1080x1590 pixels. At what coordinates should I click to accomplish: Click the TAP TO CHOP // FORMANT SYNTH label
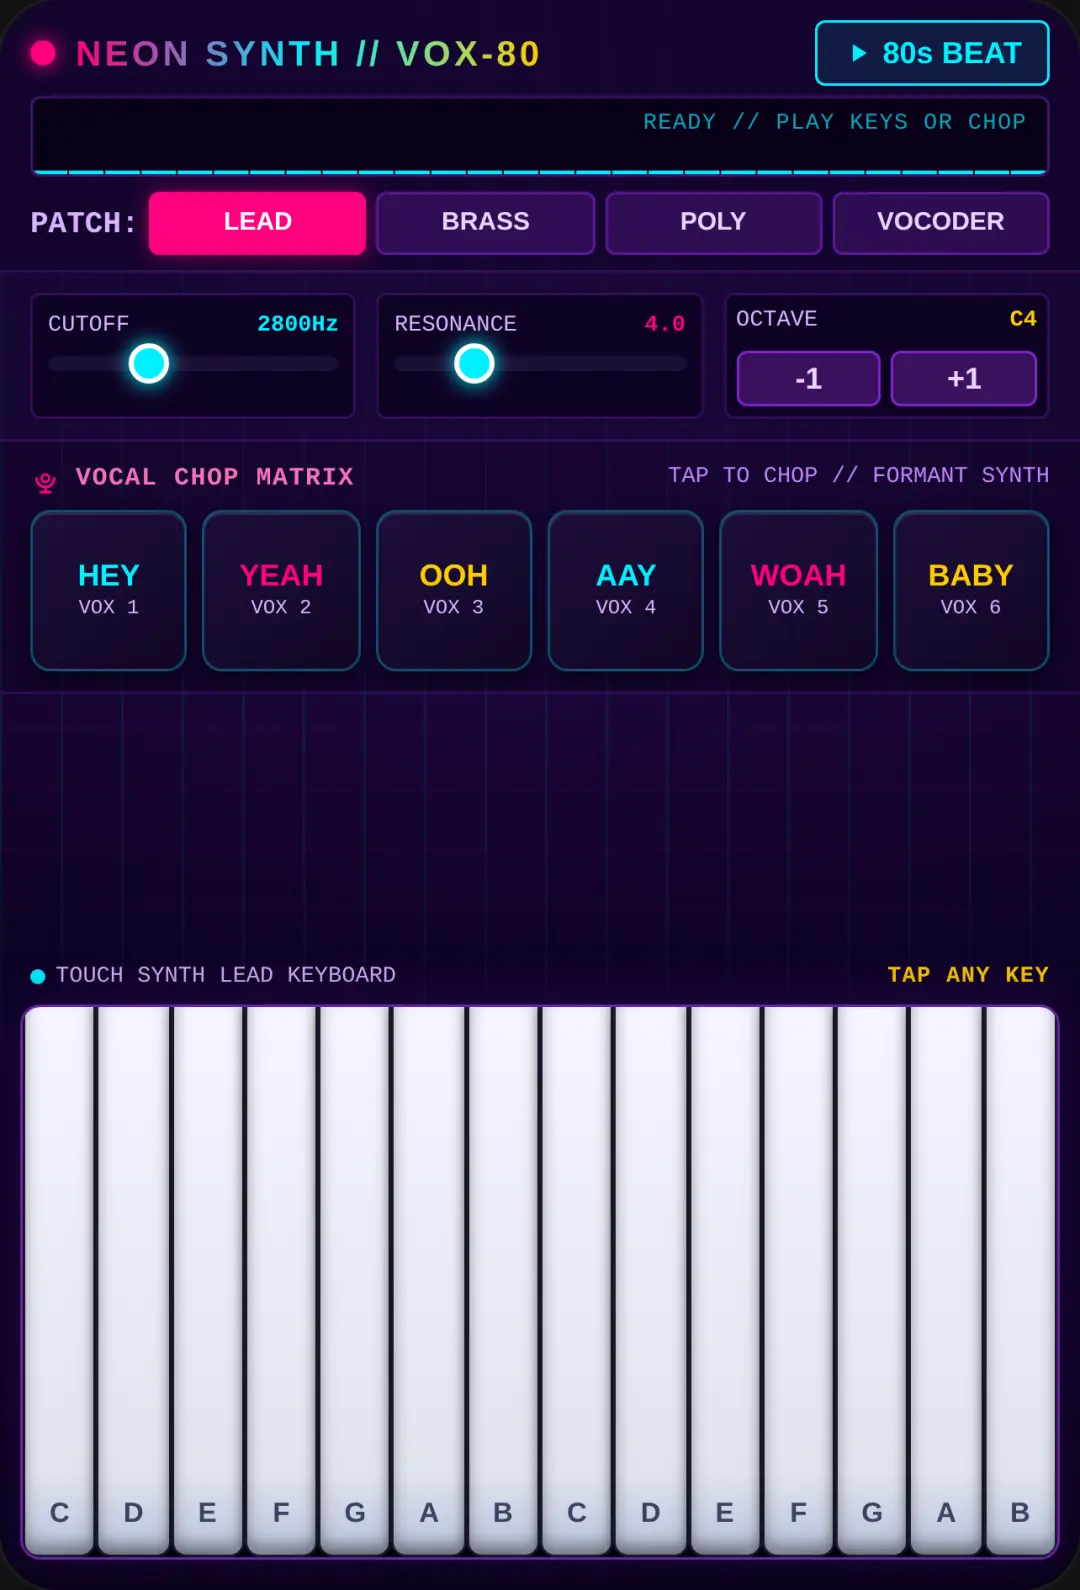tap(859, 475)
